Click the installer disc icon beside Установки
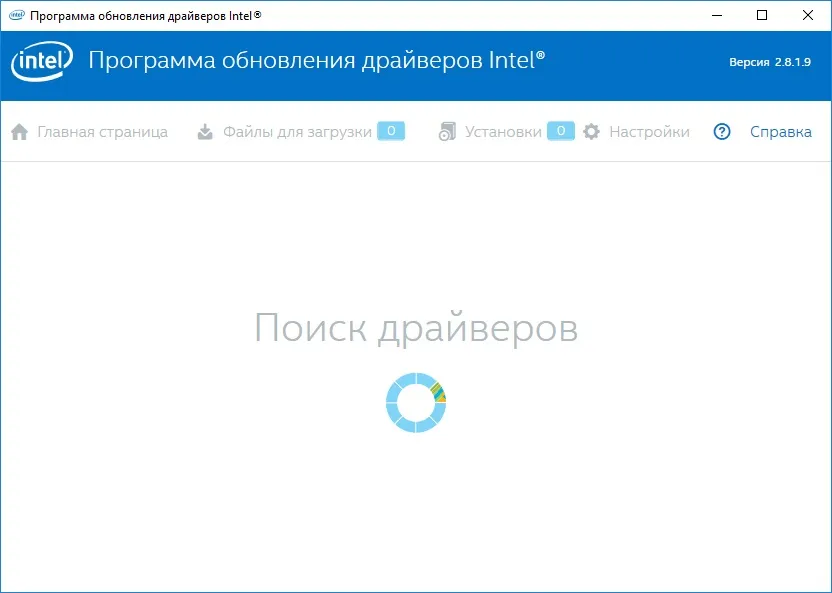The height and width of the screenshot is (593, 832). tap(447, 132)
